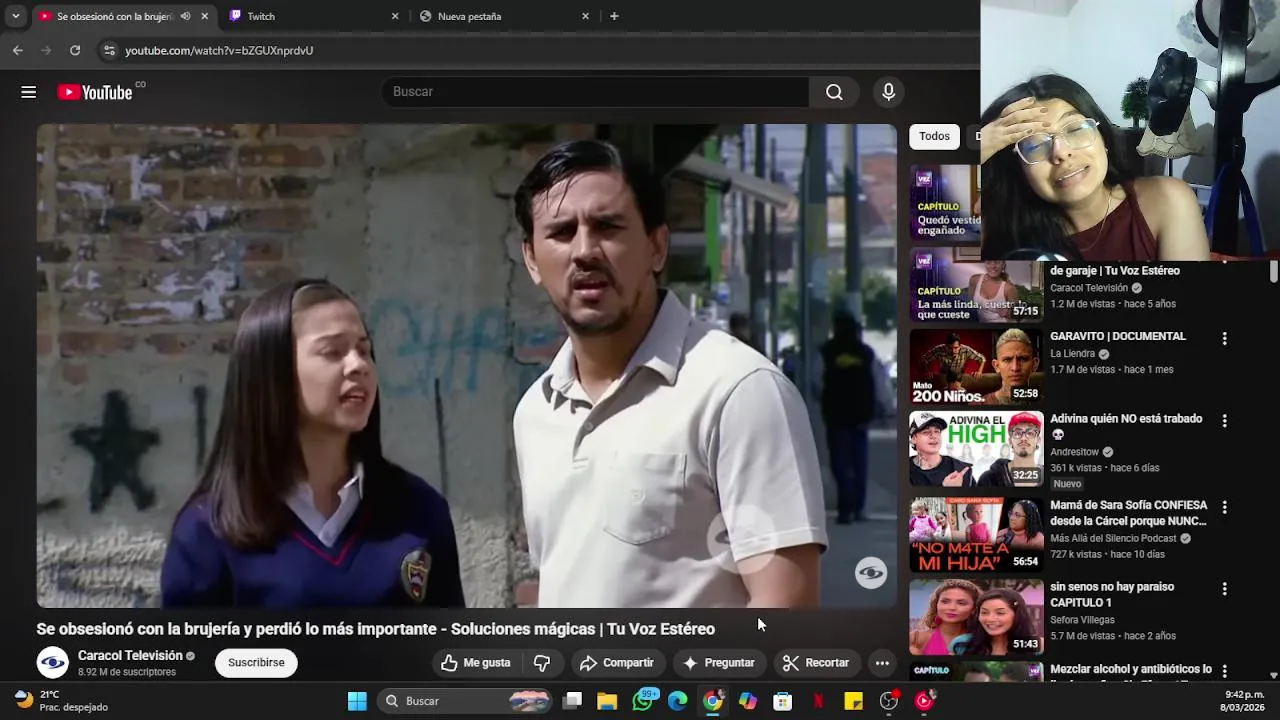Open 'Adivina quién NO está trabado' title

point(1126,426)
